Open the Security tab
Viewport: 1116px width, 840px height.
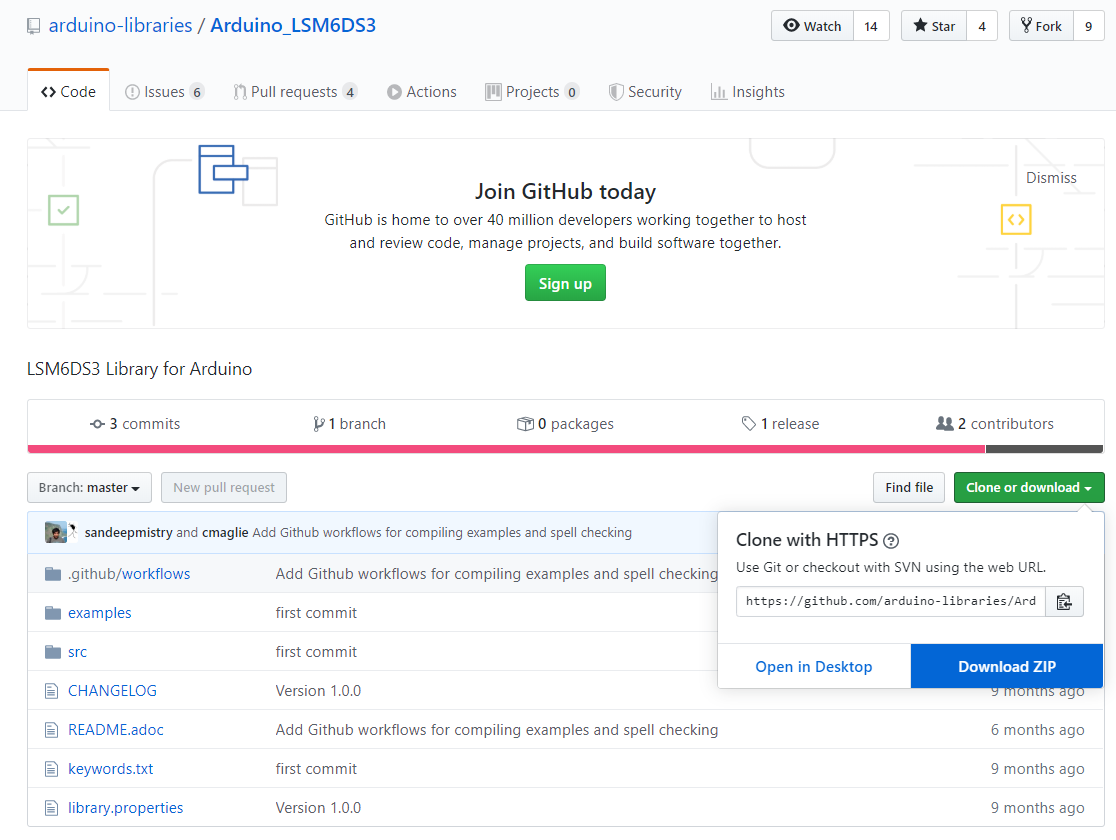(646, 92)
